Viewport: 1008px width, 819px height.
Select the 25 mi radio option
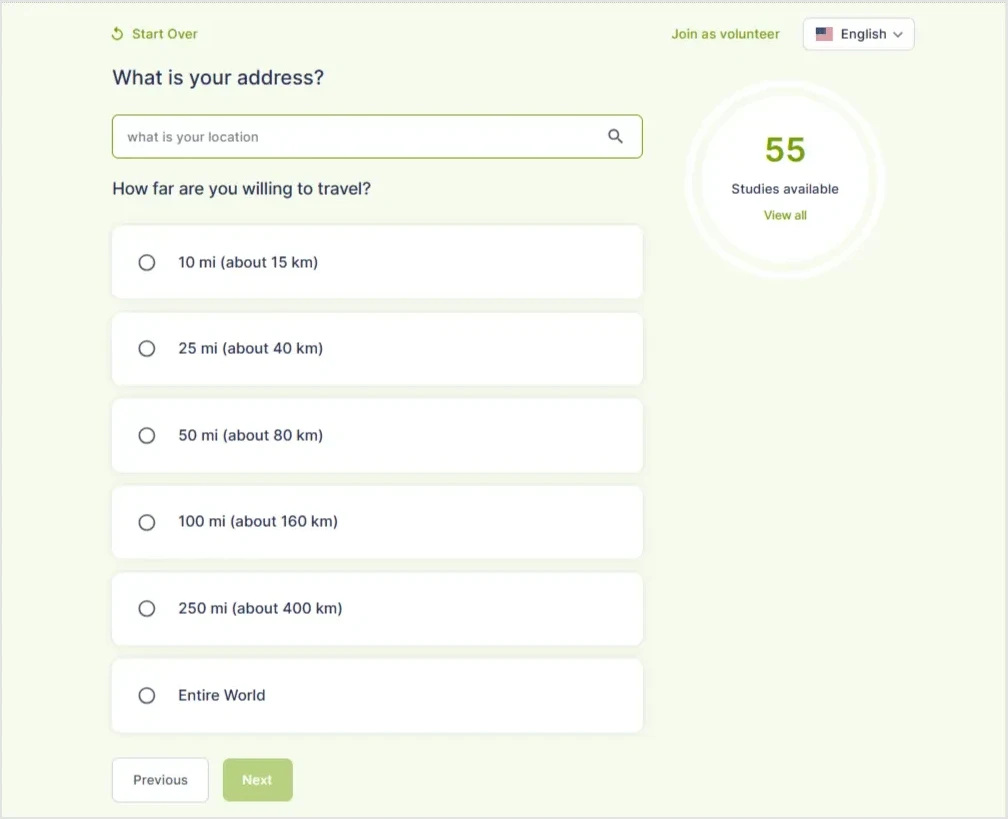coord(147,349)
